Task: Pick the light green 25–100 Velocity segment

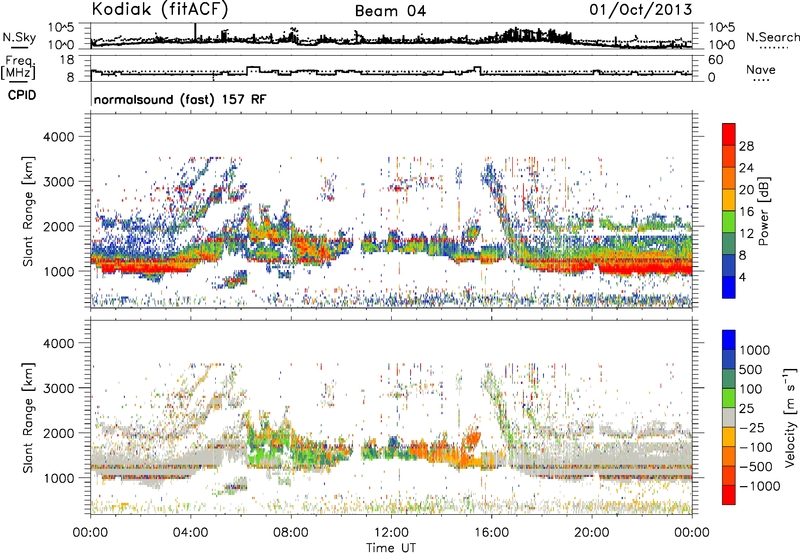Action: (729, 398)
